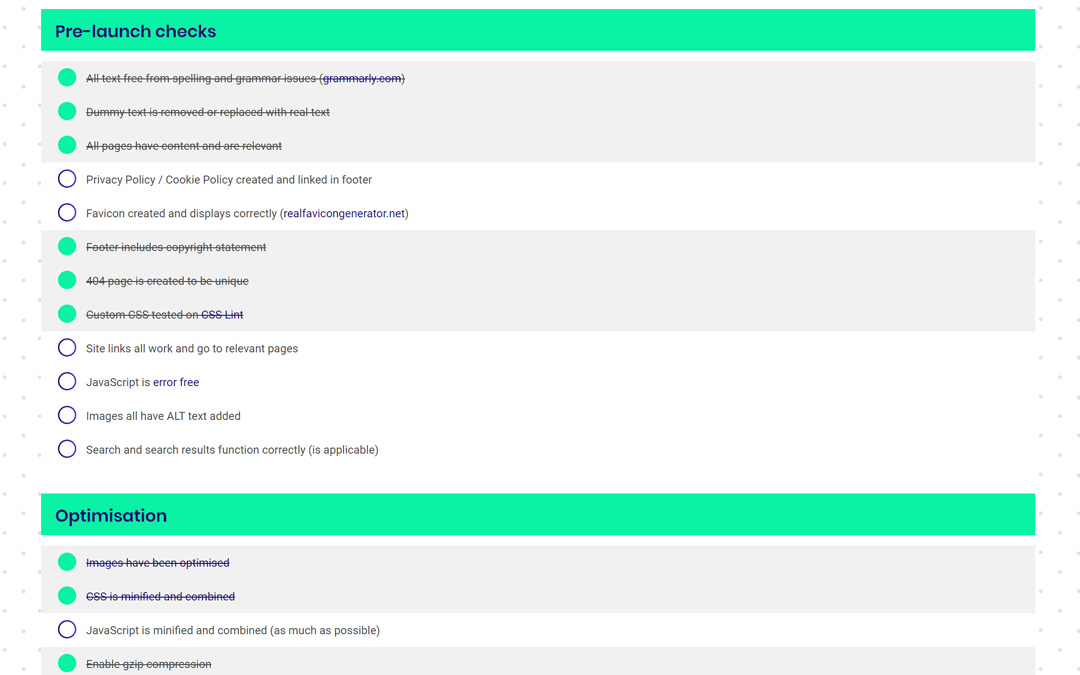Uncheck the Footer includes copyright statement item

(67, 246)
